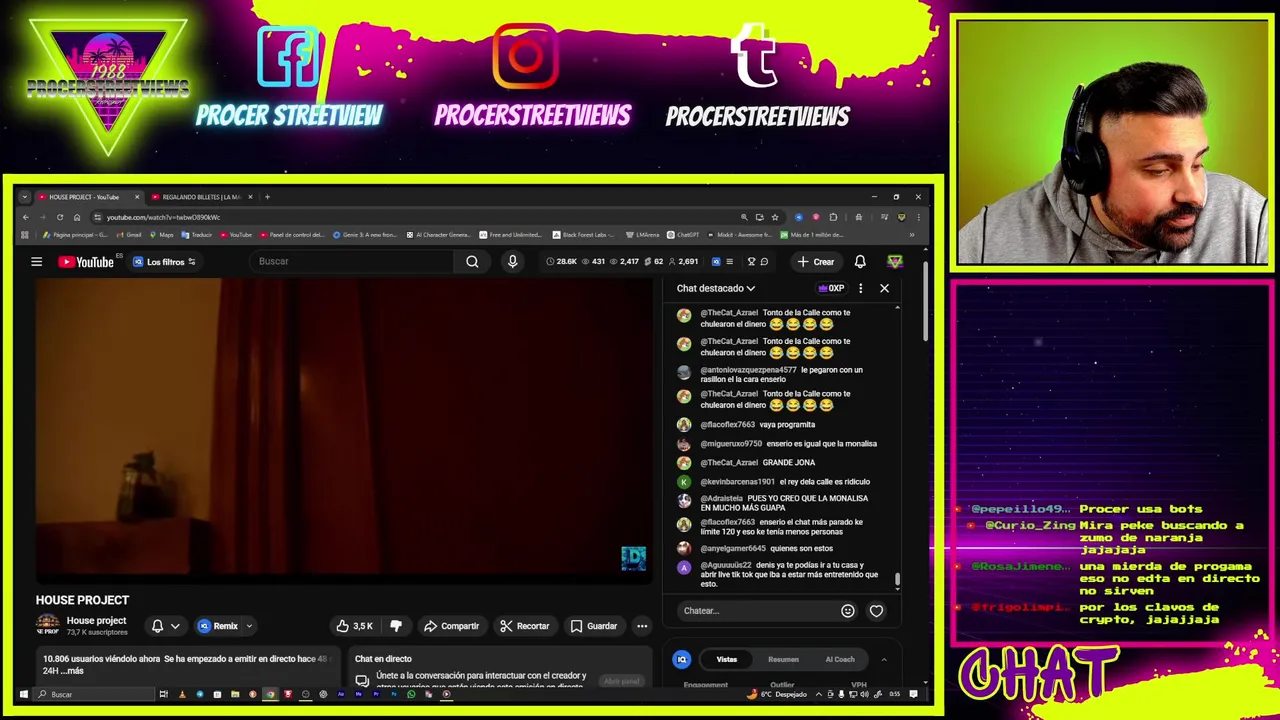Expand subscription notification bell dropdown
This screenshot has width=1280, height=720.
(x=165, y=626)
